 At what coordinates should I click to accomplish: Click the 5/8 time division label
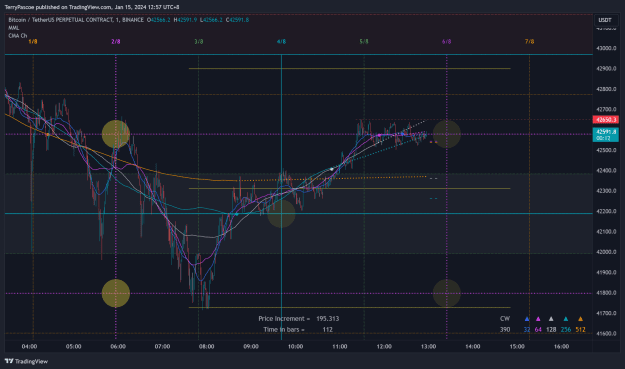click(x=364, y=41)
